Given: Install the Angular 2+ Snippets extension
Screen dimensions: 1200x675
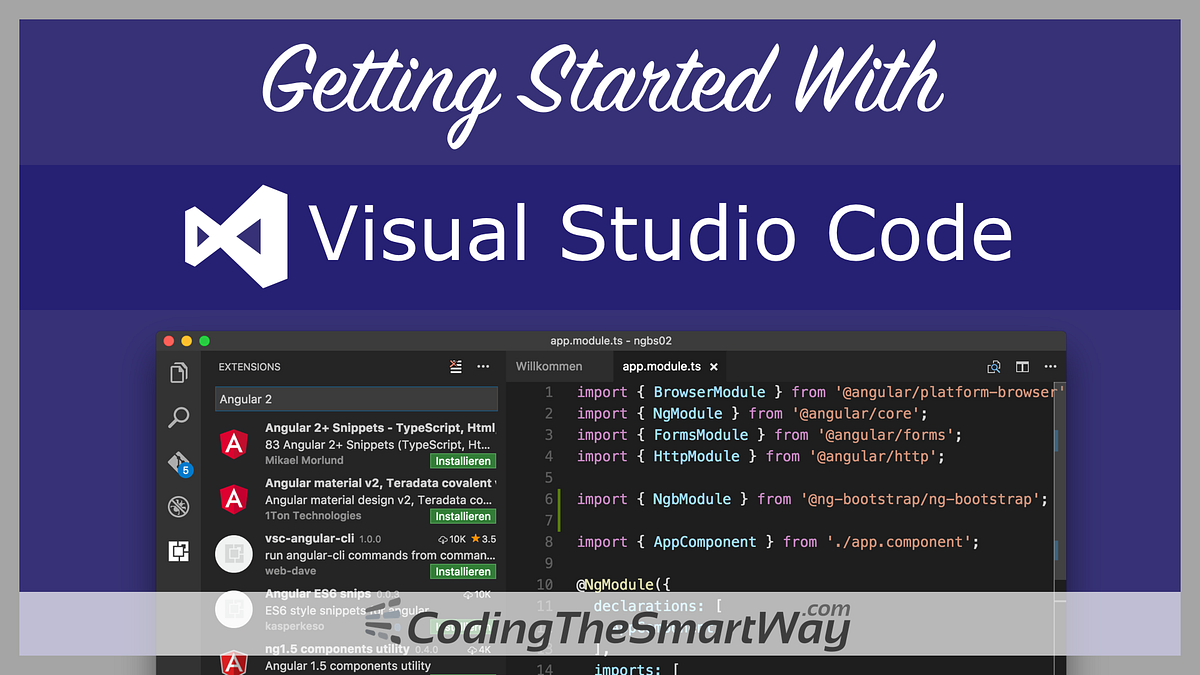Looking at the screenshot, I should coord(463,460).
